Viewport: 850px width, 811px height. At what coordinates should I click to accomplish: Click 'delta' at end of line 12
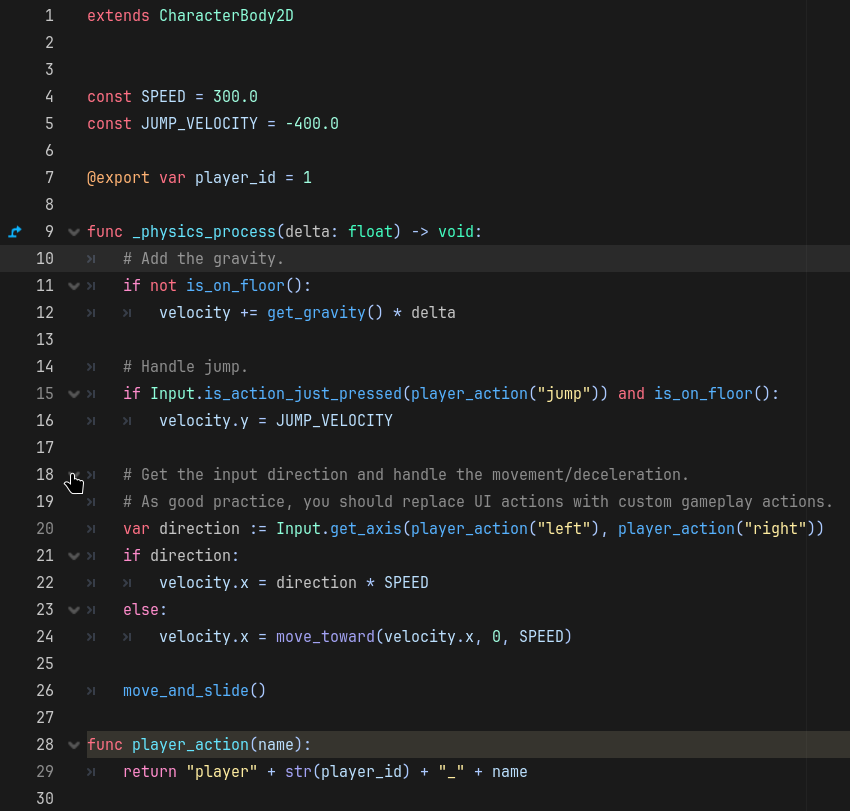[x=433, y=313]
